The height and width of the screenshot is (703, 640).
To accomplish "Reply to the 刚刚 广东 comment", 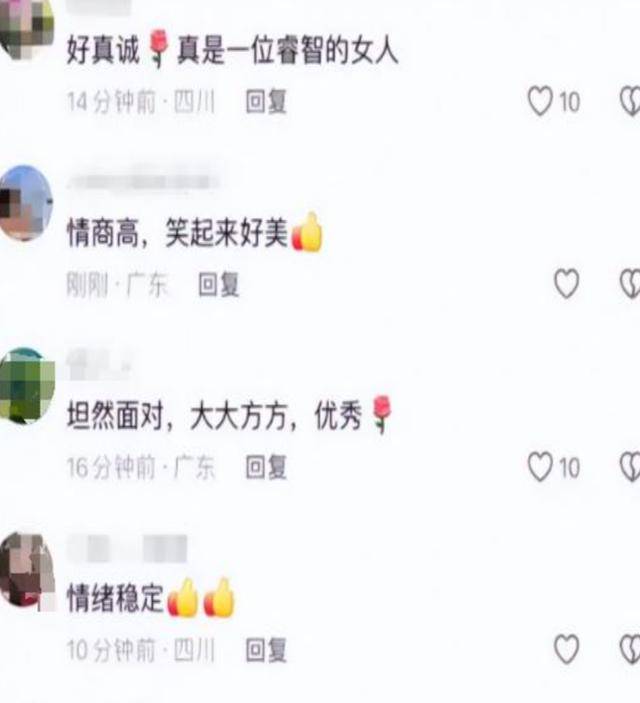I will tap(219, 284).
